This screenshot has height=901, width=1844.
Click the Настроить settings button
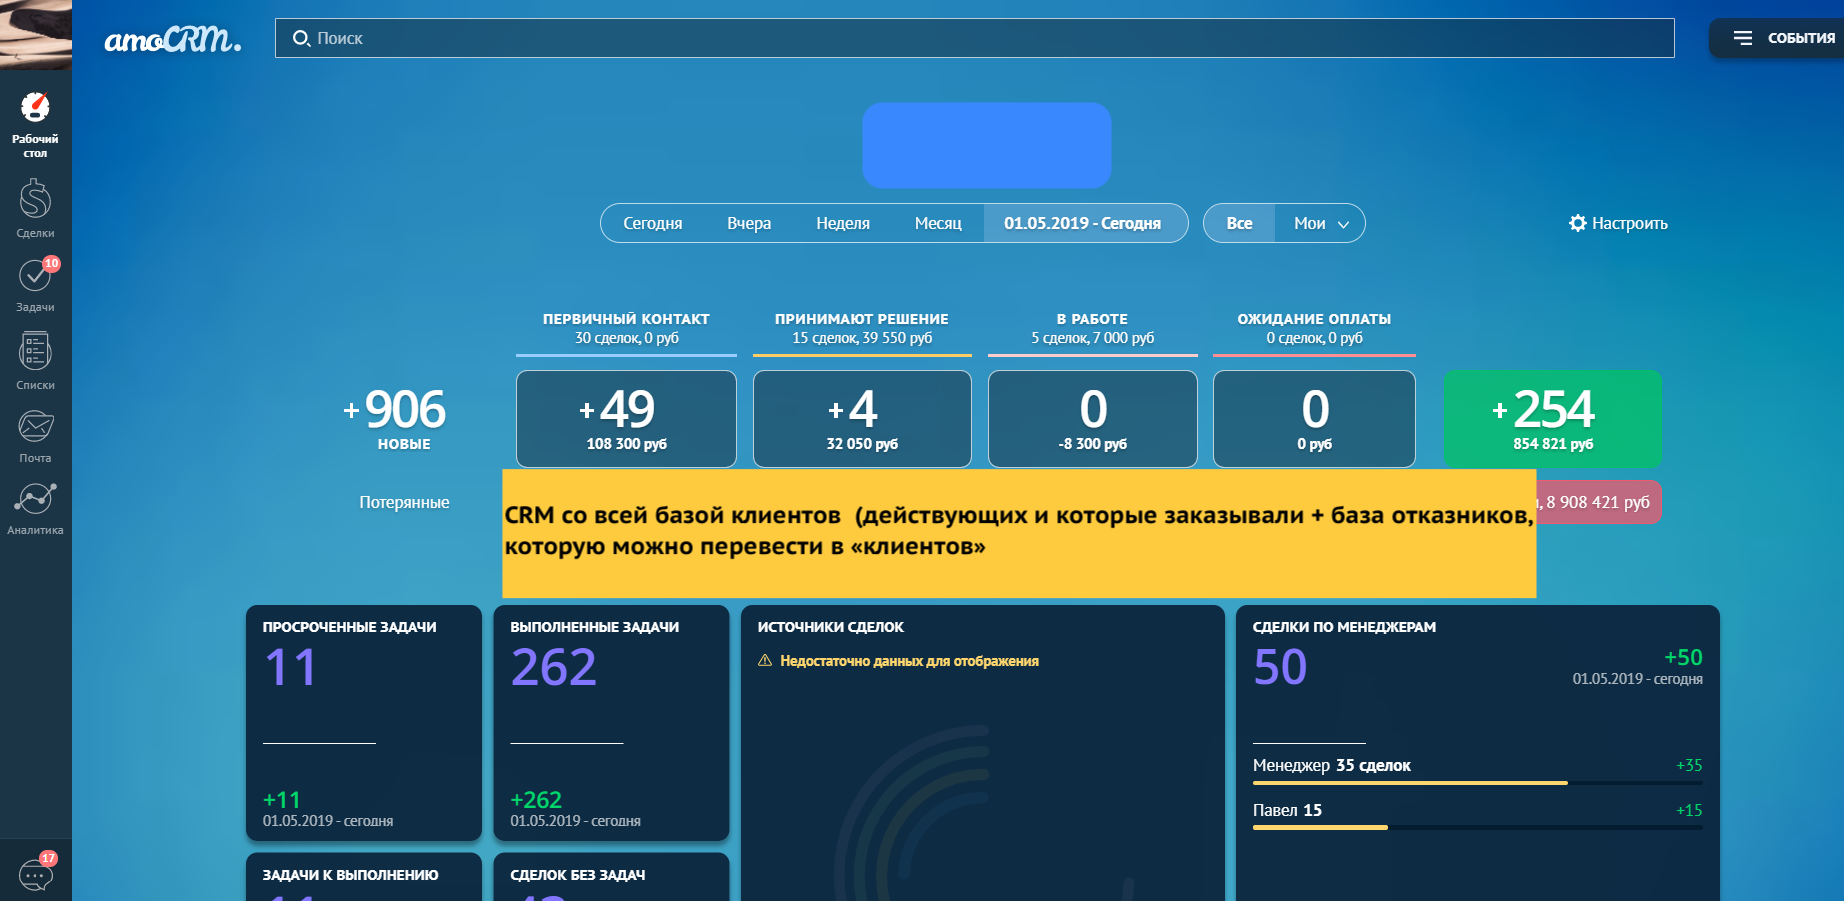[1618, 223]
